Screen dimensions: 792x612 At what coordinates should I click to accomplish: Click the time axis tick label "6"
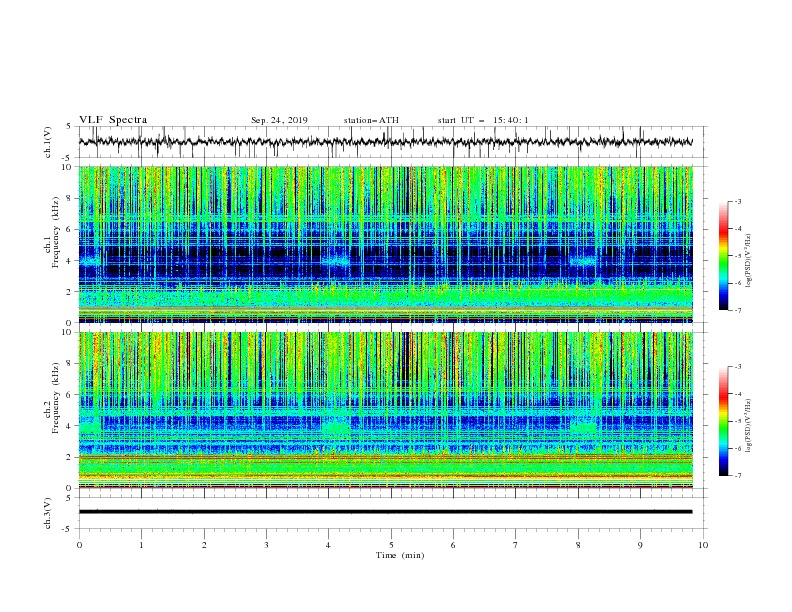(453, 545)
